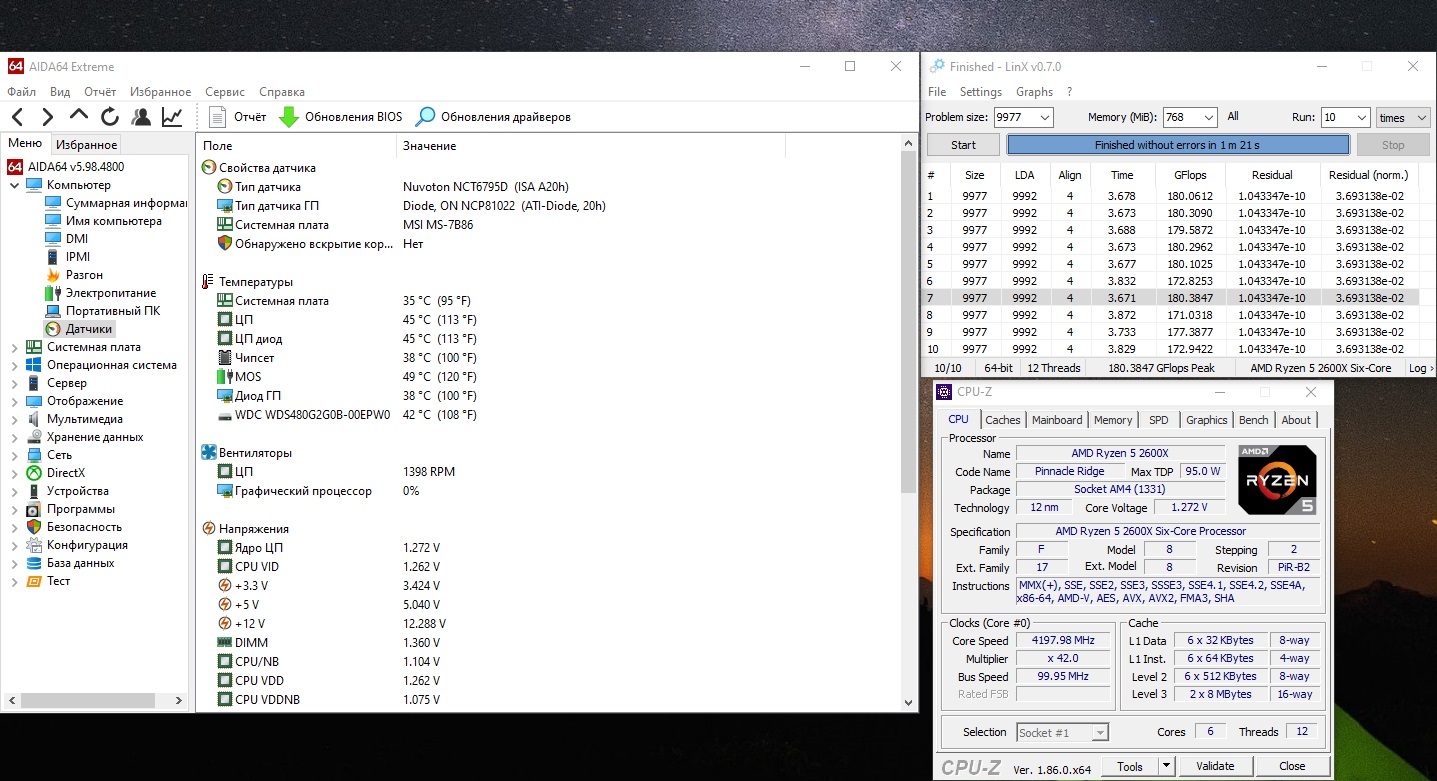Click the Tools button in CPU-Z
The height and width of the screenshot is (781, 1437).
(1130, 767)
